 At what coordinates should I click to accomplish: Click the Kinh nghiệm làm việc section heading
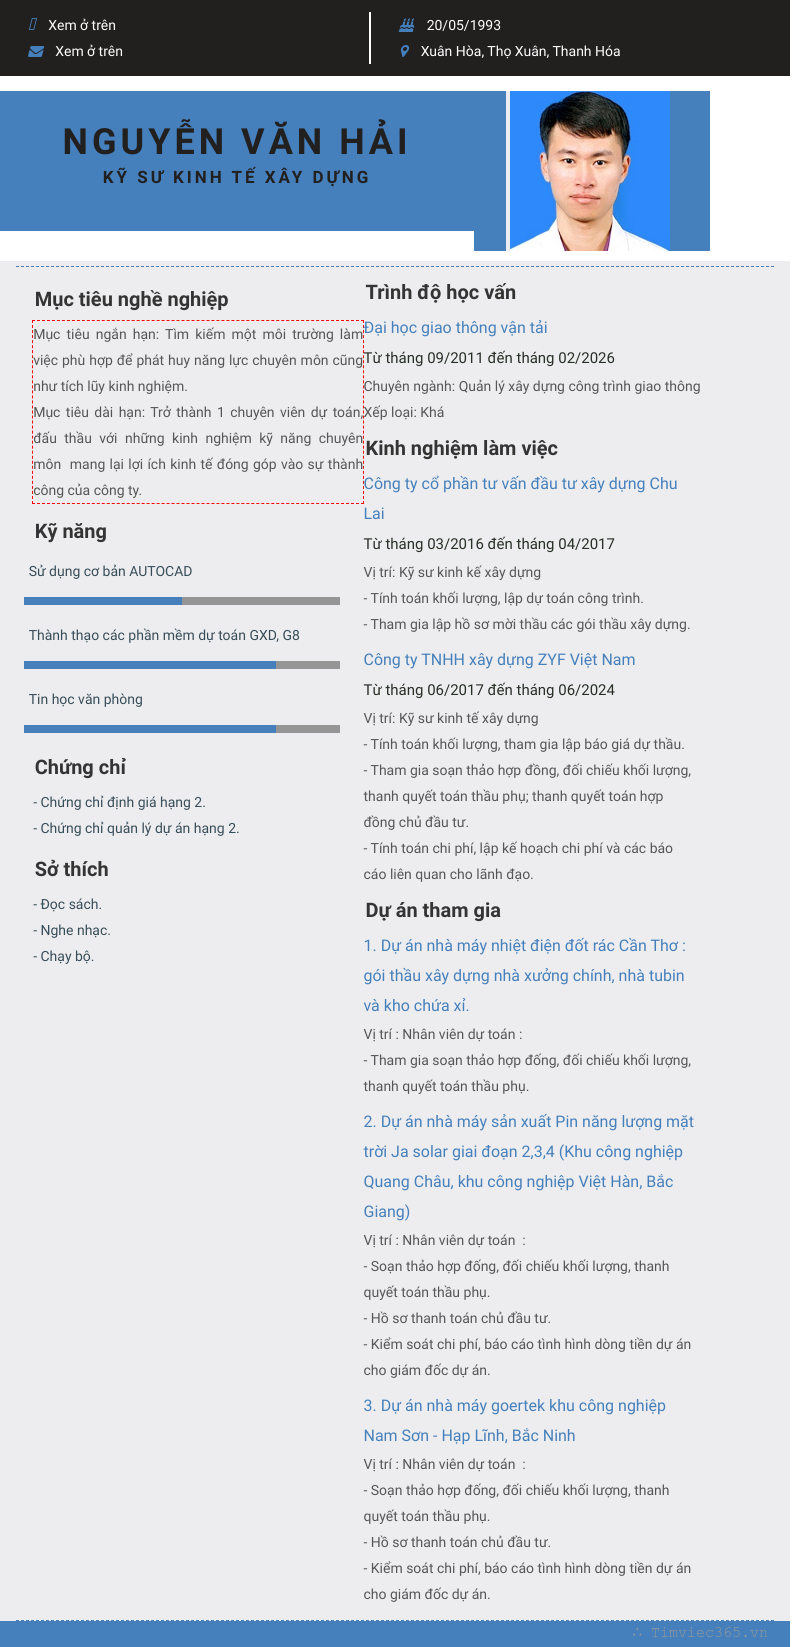461,448
